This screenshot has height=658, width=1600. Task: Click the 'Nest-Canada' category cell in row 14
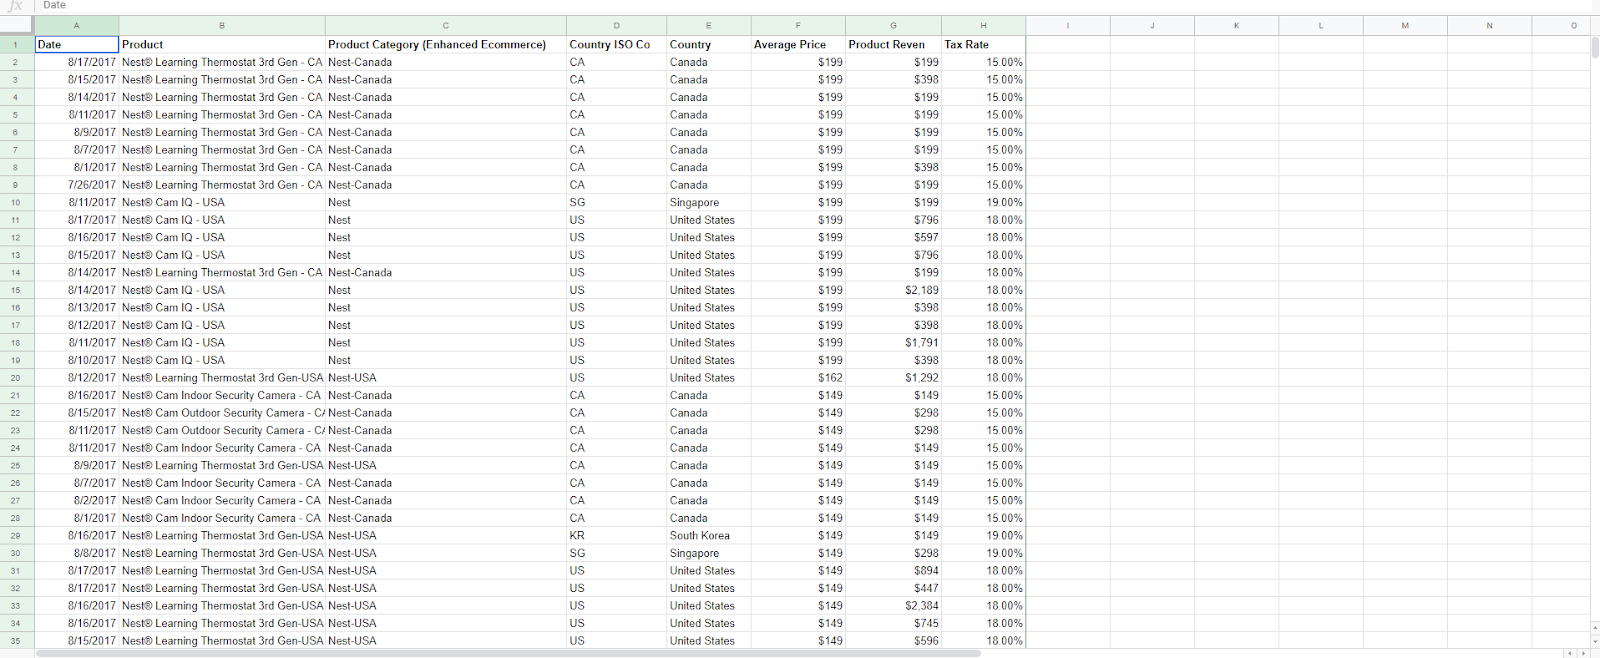click(x=446, y=273)
